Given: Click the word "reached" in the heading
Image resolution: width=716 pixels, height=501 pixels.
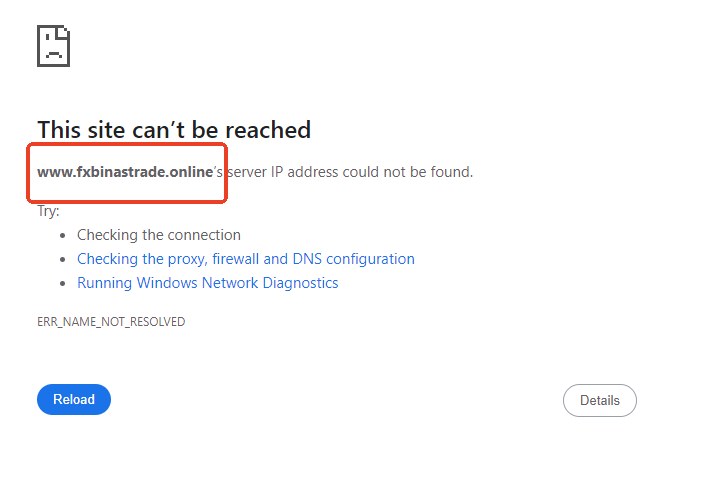Looking at the screenshot, I should (x=268, y=130).
